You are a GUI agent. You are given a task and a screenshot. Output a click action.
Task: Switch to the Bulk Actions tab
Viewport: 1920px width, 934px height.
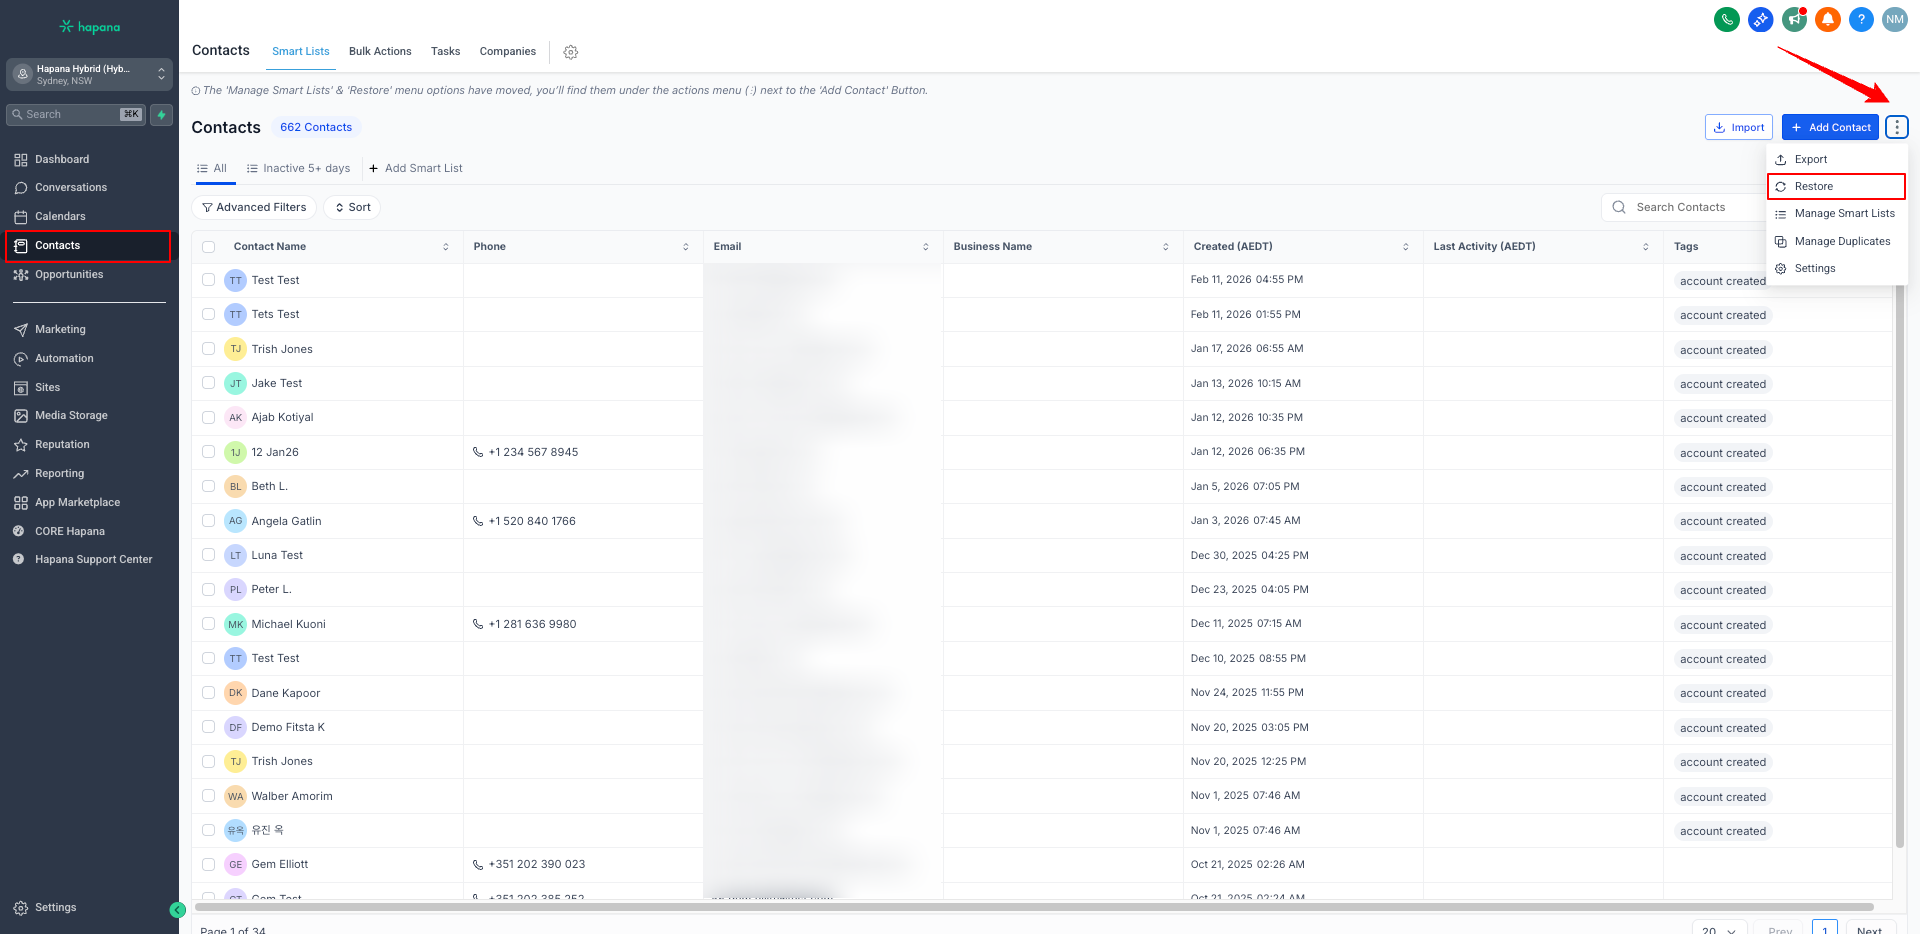(x=380, y=52)
